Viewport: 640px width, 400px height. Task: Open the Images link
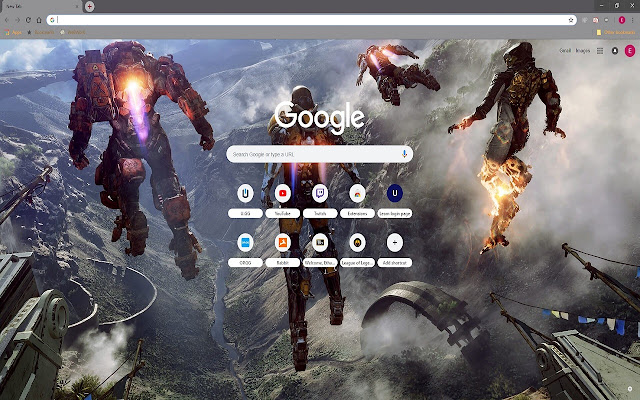582,51
